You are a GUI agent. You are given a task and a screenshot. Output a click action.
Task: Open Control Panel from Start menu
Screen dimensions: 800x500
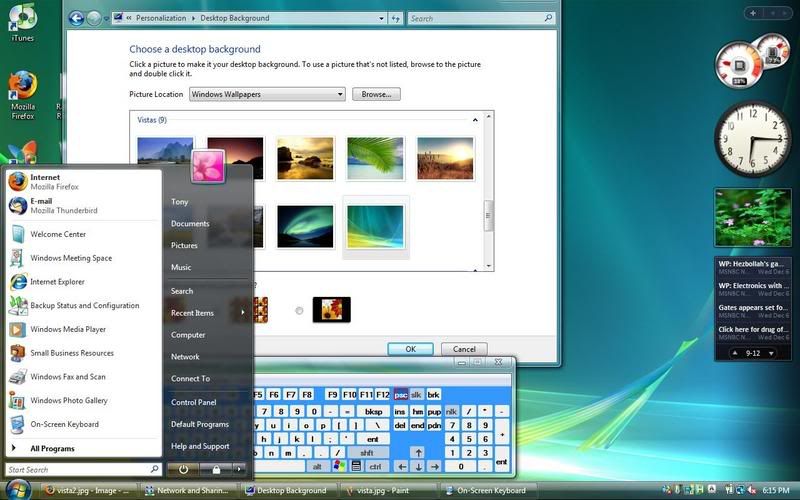click(194, 402)
